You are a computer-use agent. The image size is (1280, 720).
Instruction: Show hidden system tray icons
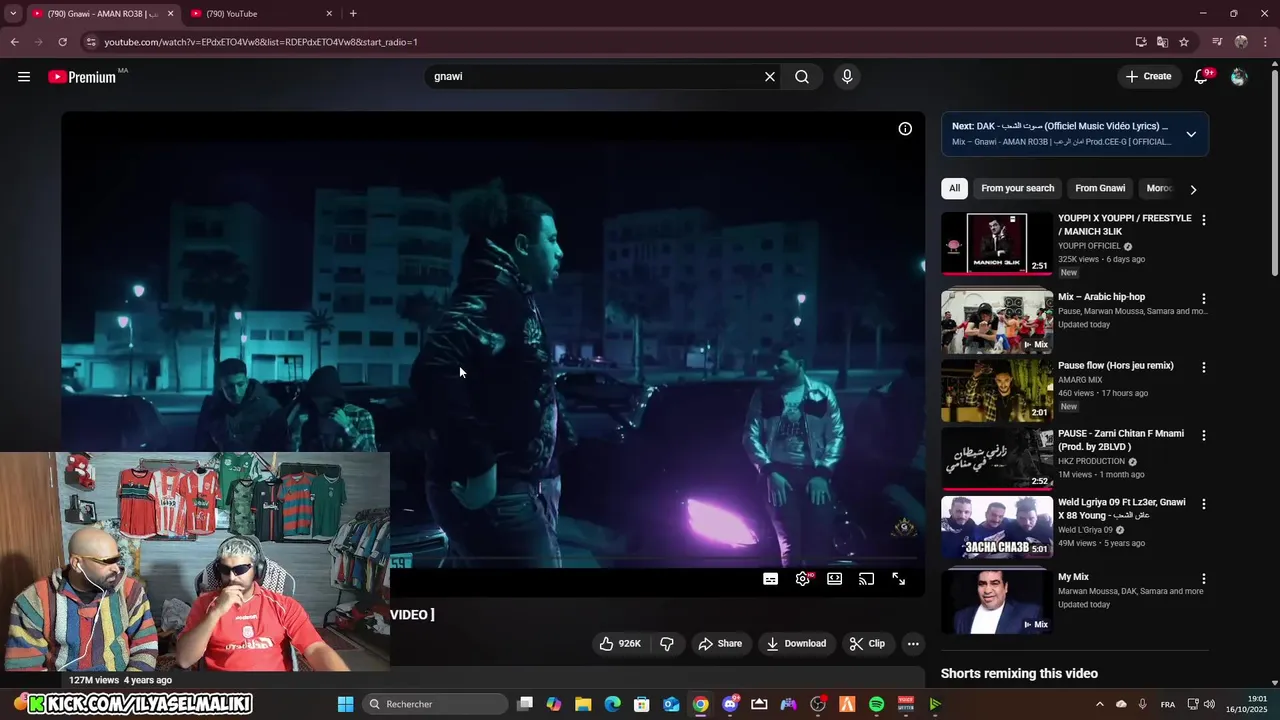(x=1100, y=704)
